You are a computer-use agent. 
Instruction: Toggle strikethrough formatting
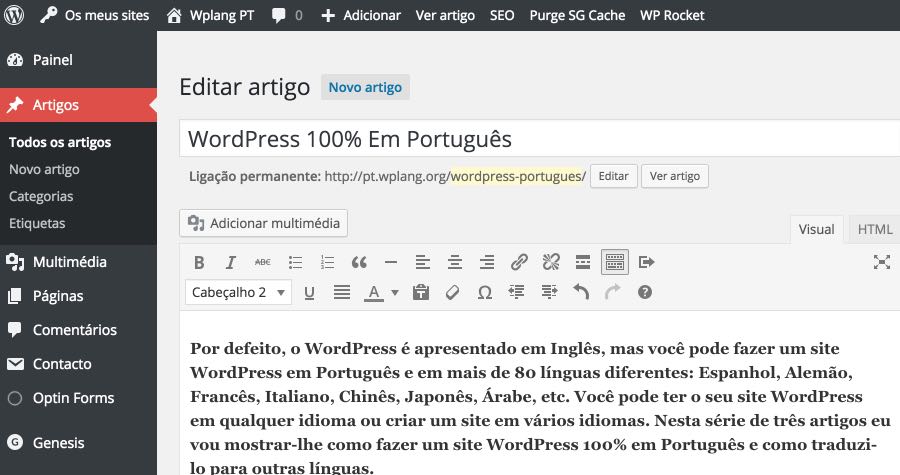[263, 262]
